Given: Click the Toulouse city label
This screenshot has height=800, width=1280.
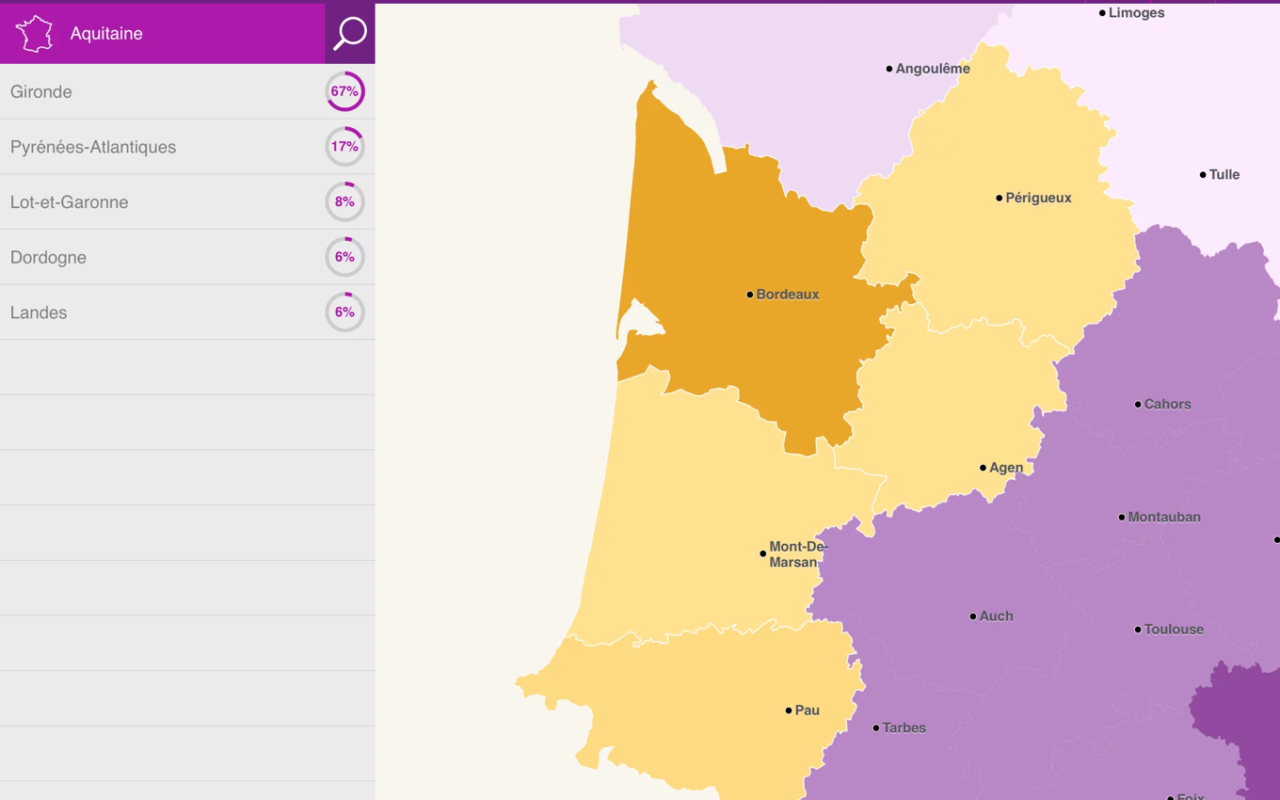Looking at the screenshot, I should pos(1174,629).
